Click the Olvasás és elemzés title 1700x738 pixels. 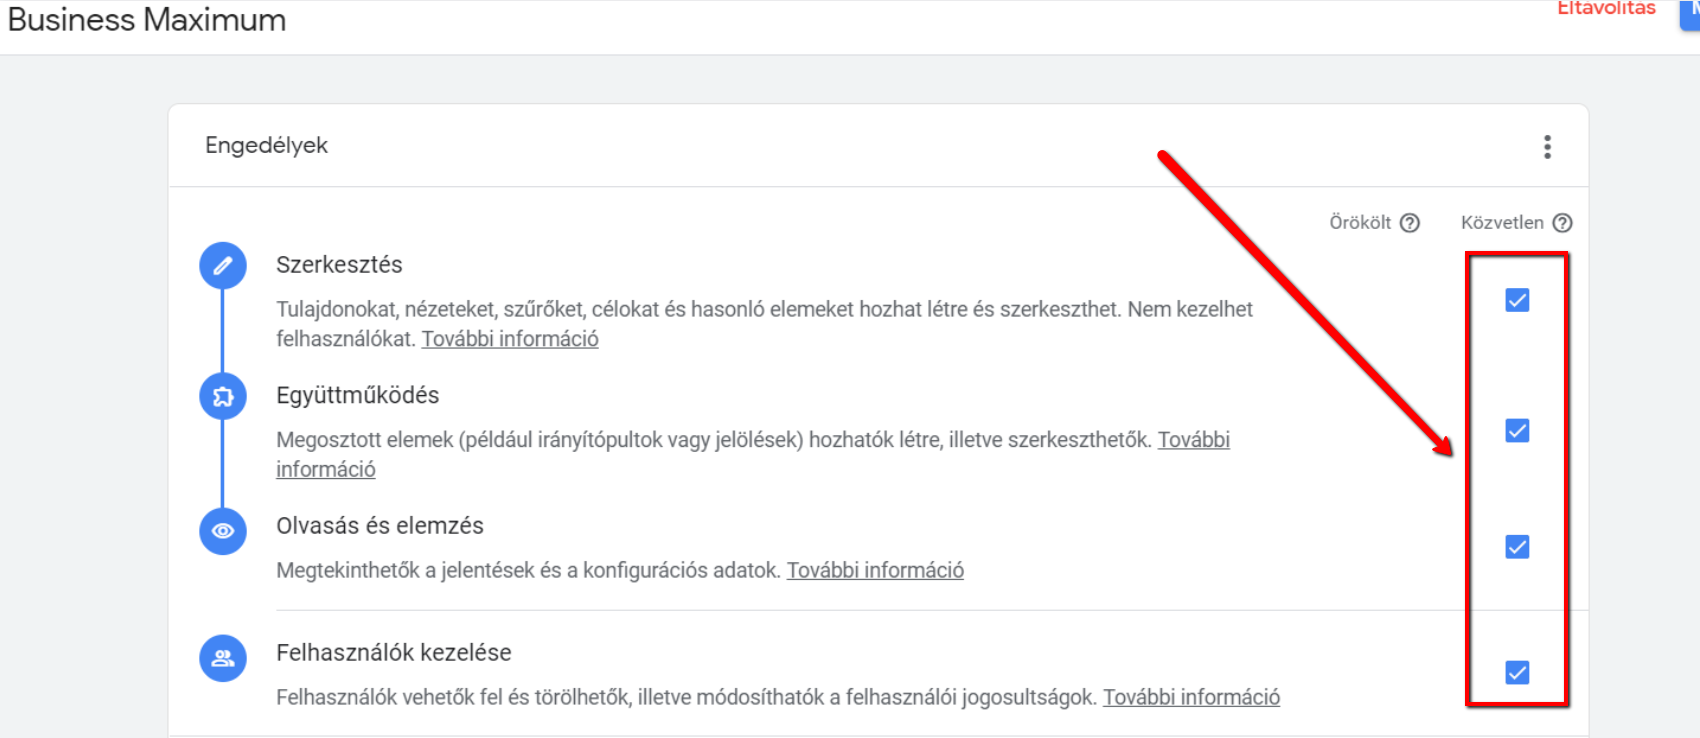(380, 526)
